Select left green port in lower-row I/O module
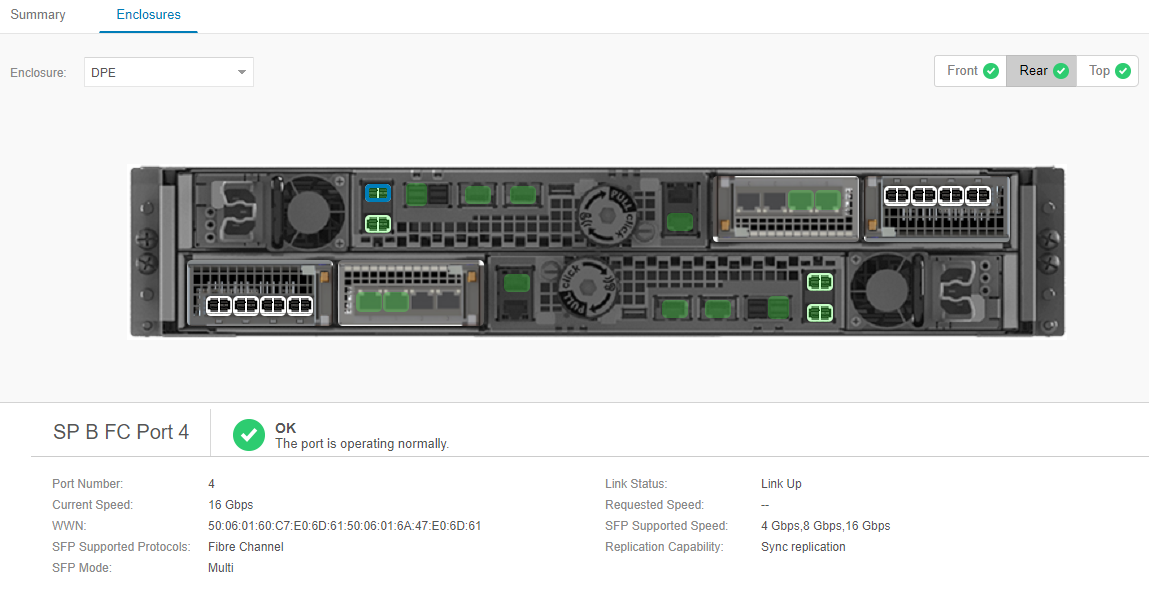 [369, 300]
